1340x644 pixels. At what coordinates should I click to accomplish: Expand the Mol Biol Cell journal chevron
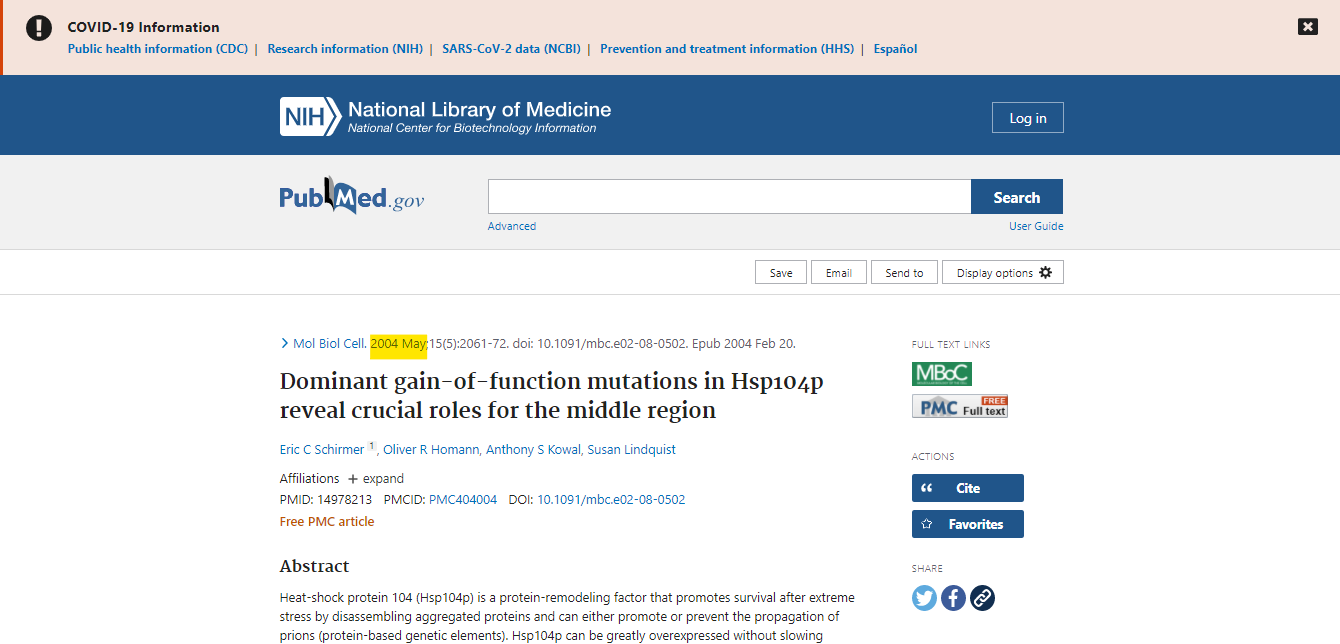click(x=285, y=343)
